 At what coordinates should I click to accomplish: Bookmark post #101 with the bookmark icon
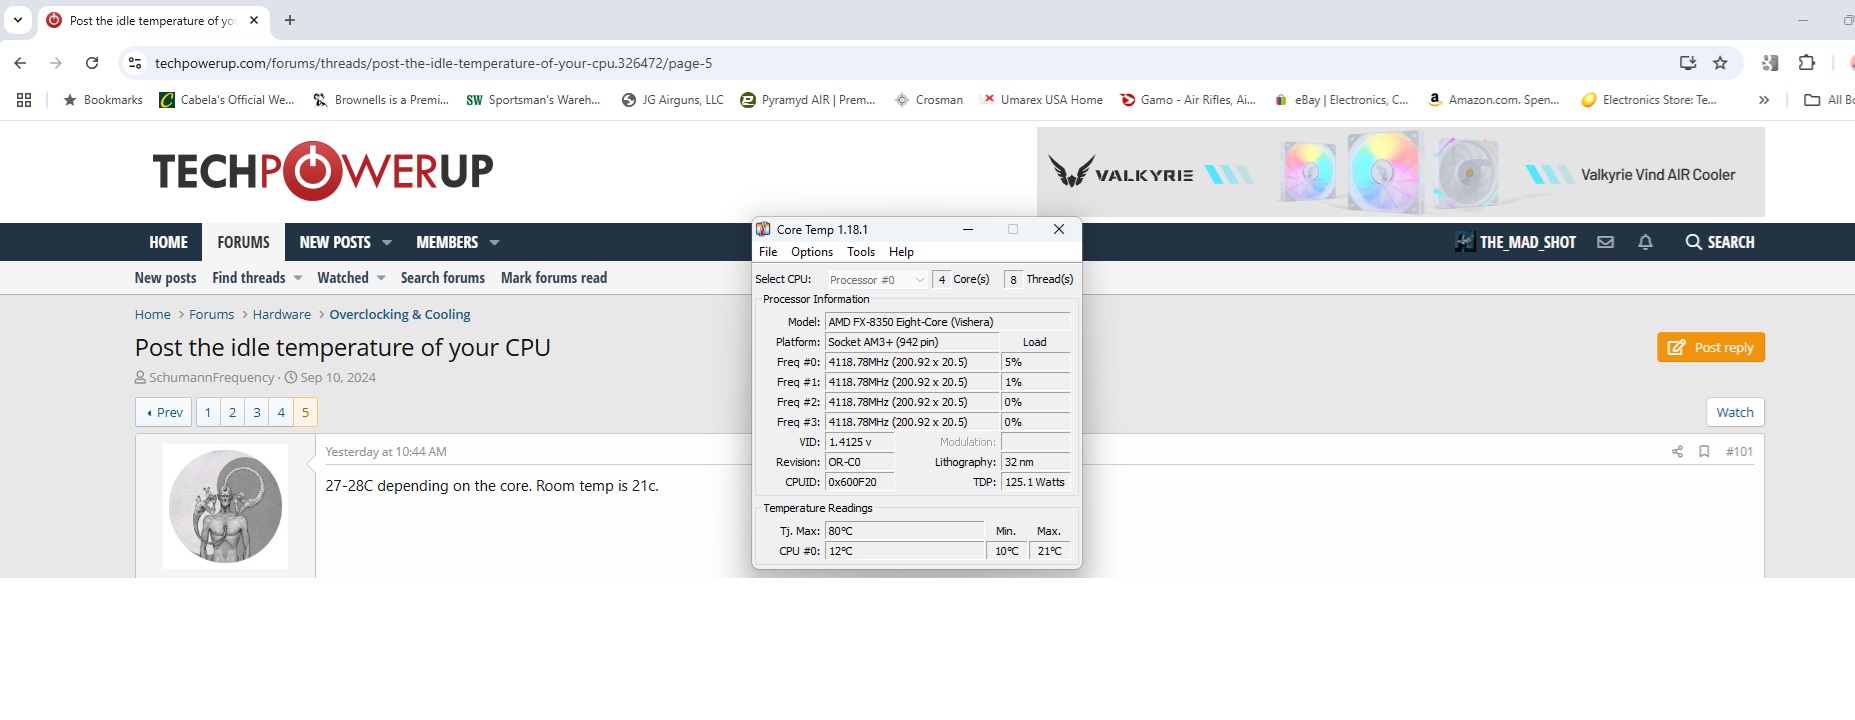coord(1704,452)
